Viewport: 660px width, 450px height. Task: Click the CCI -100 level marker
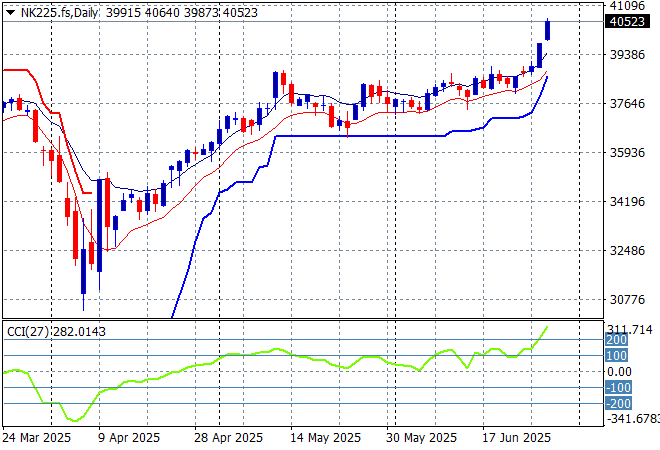point(618,388)
